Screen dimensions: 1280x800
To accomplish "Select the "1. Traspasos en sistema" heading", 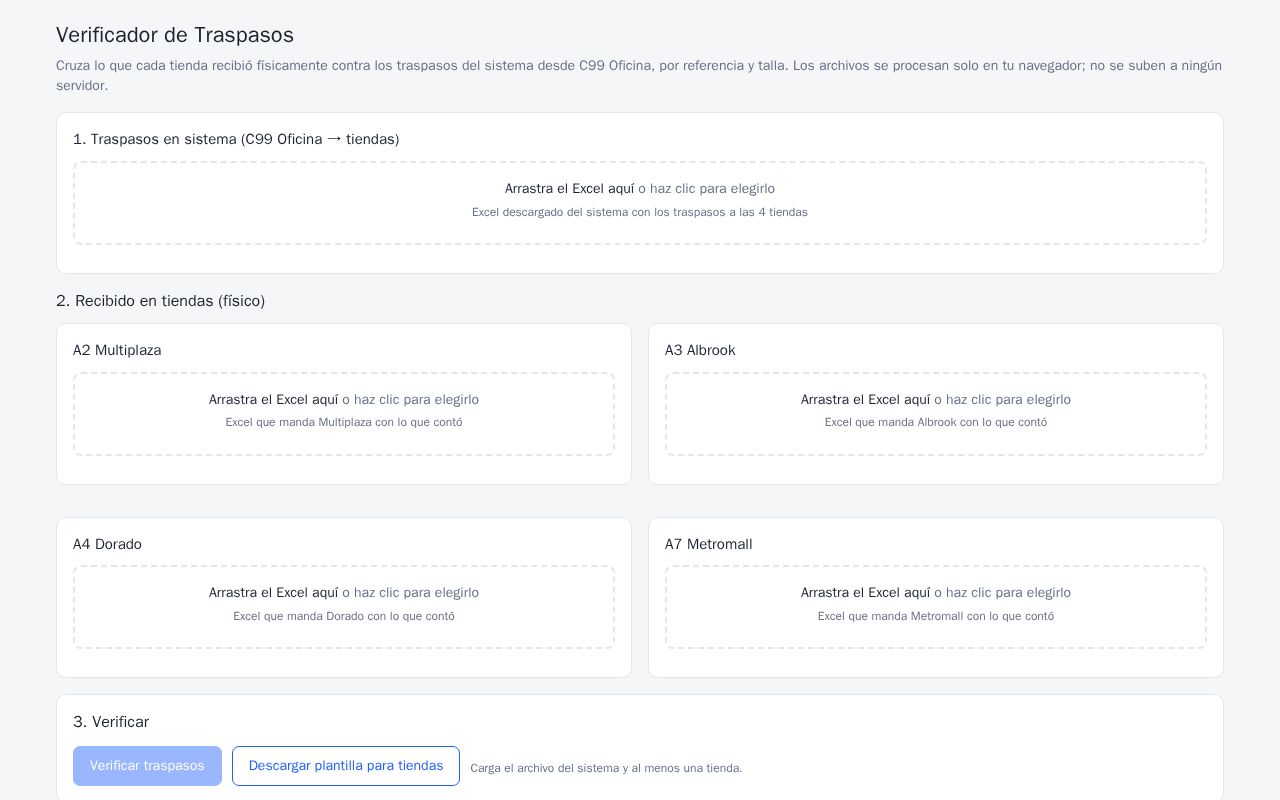I will tap(236, 139).
